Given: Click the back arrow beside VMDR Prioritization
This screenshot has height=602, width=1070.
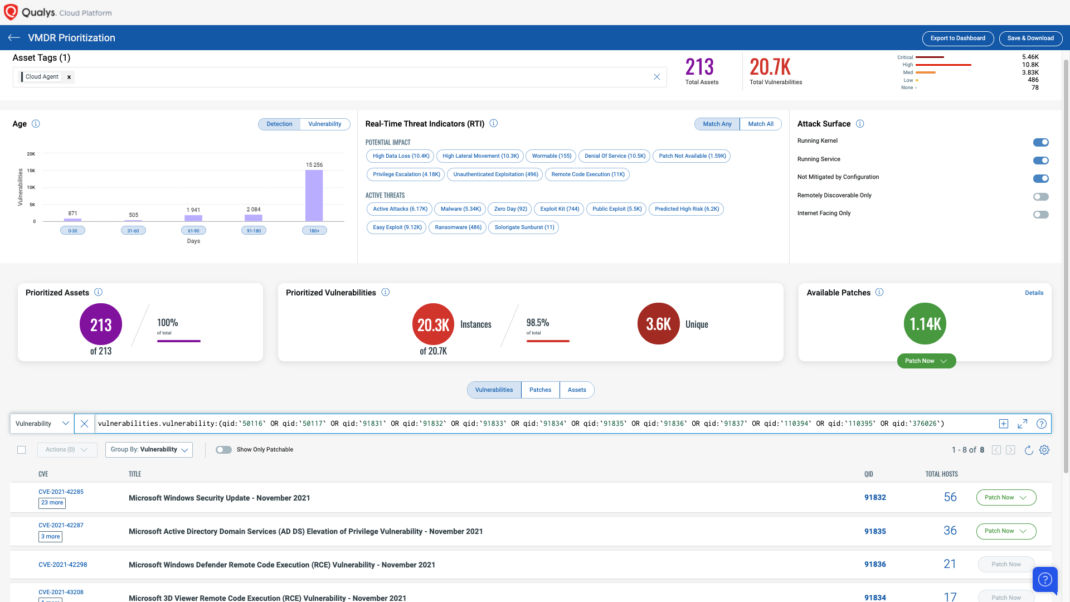Looking at the screenshot, I should tap(14, 38).
